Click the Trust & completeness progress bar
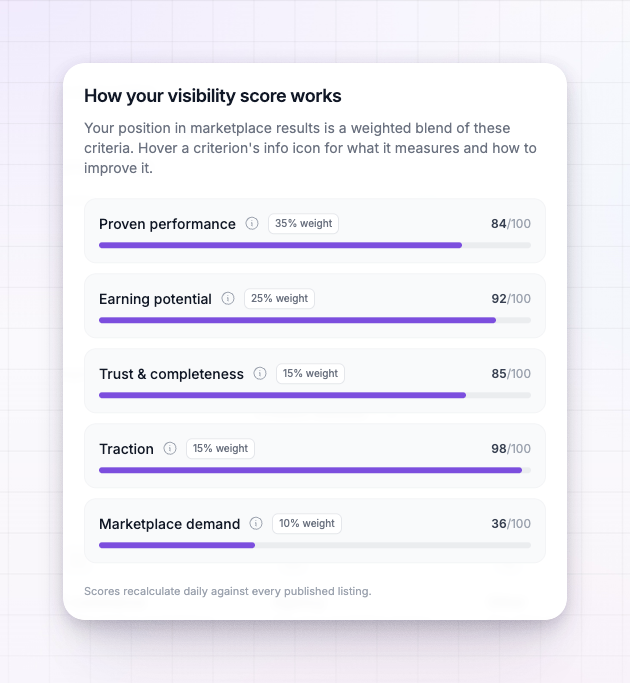630x683 pixels. pyautogui.click(x=315, y=395)
